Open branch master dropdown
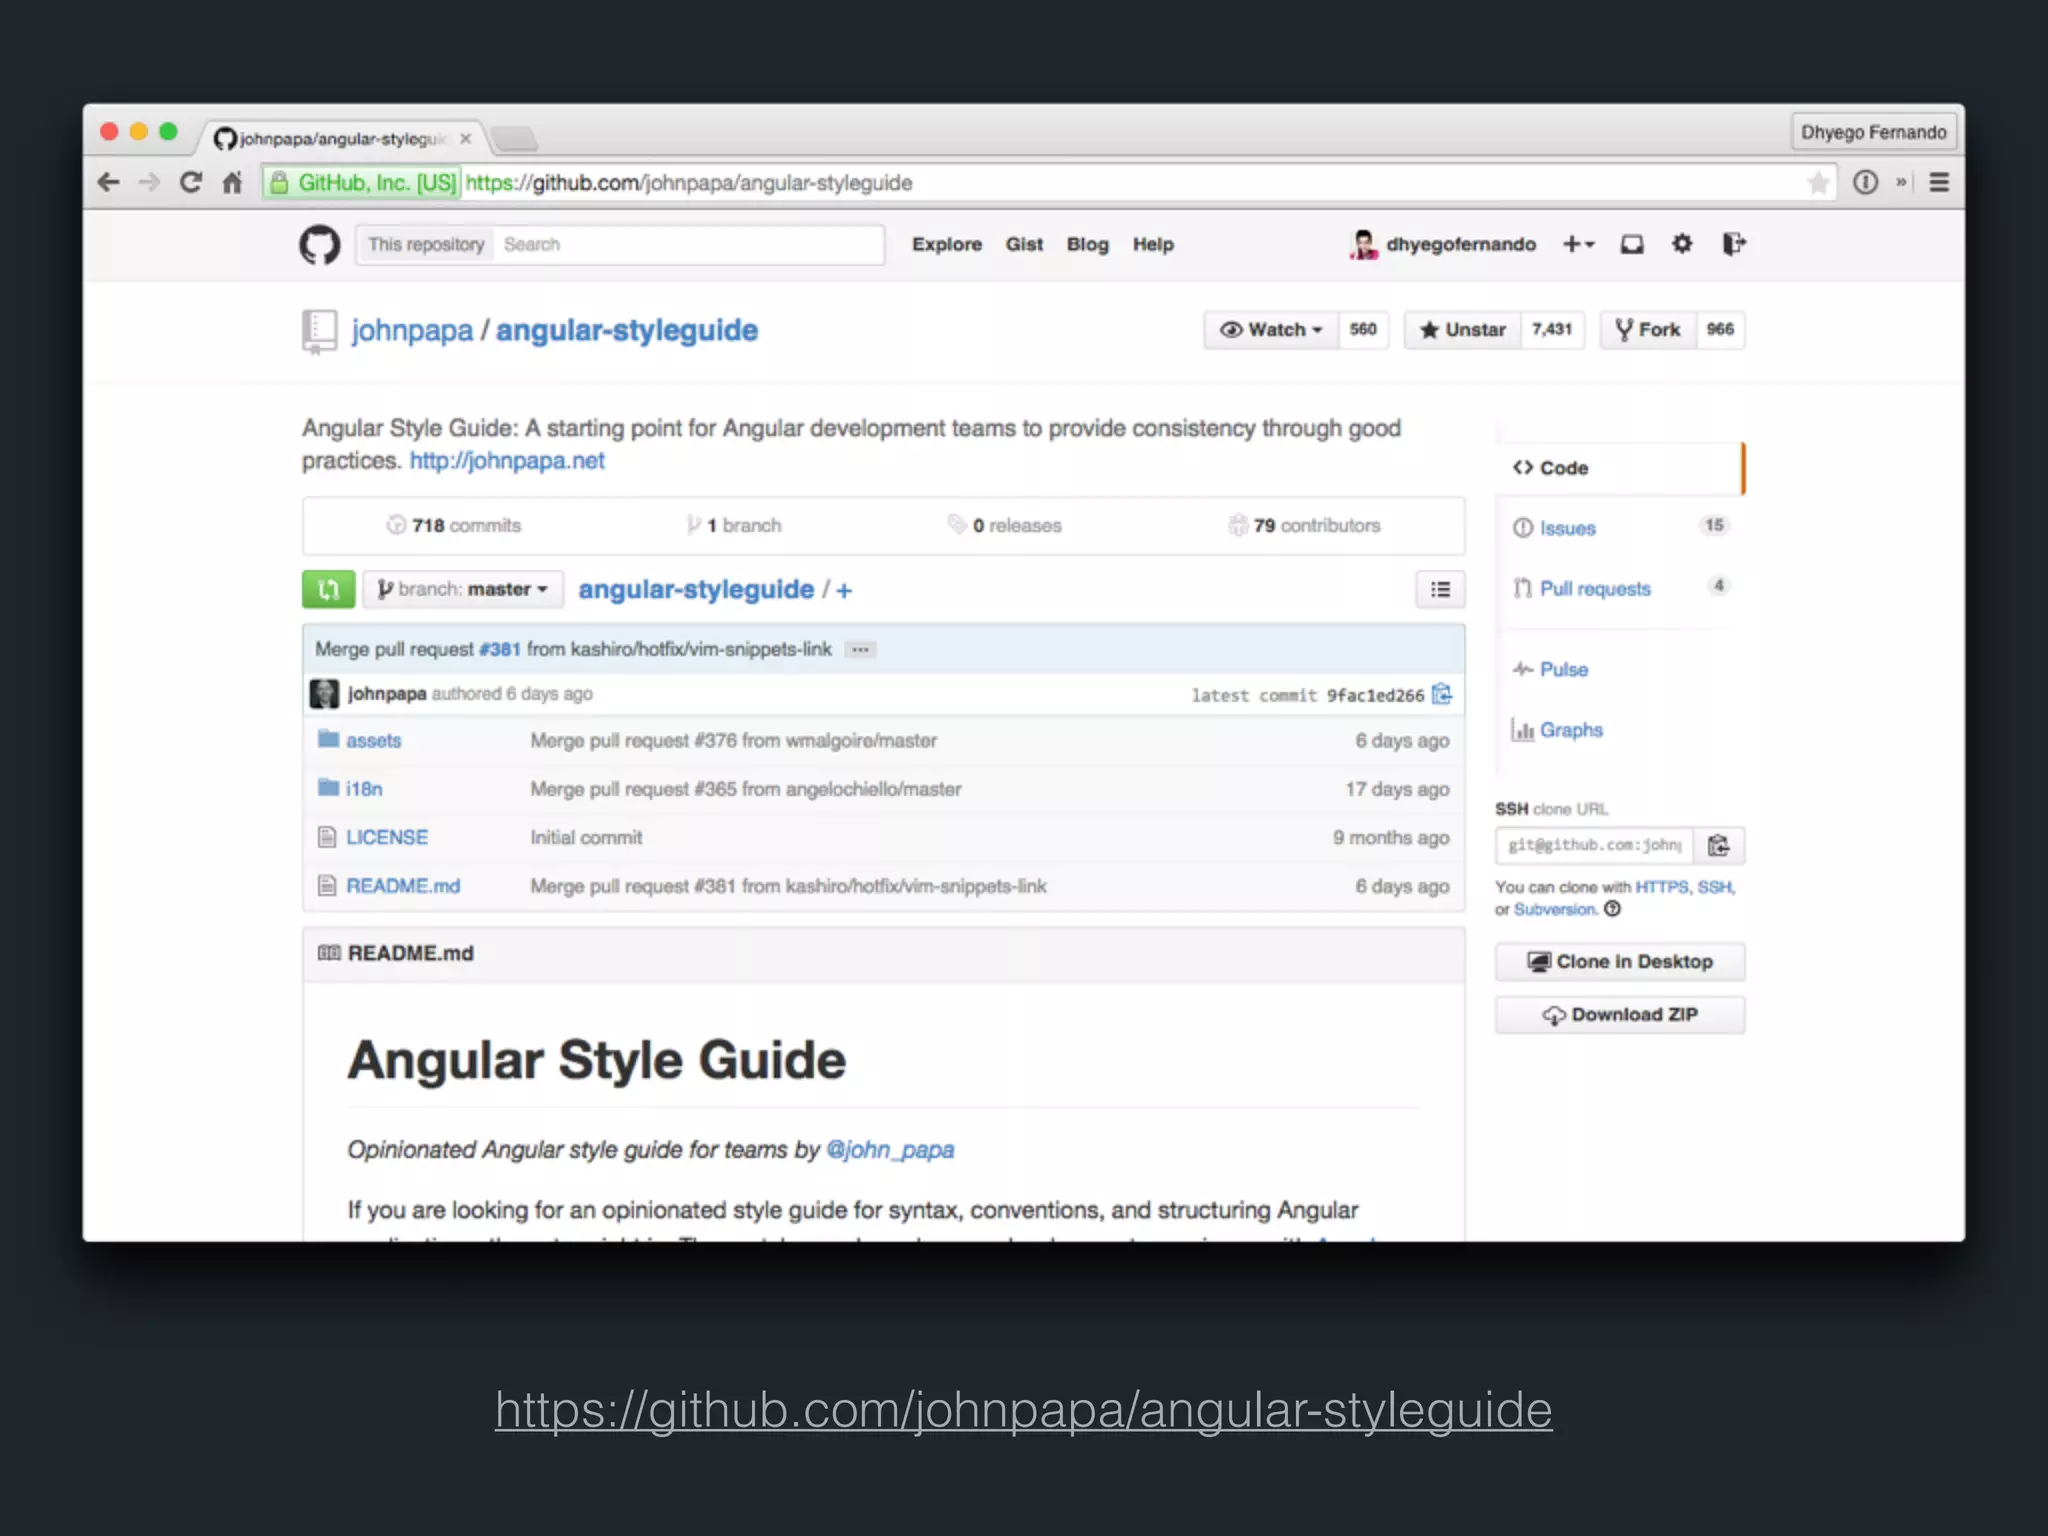This screenshot has height=1536, width=2048. [x=463, y=589]
